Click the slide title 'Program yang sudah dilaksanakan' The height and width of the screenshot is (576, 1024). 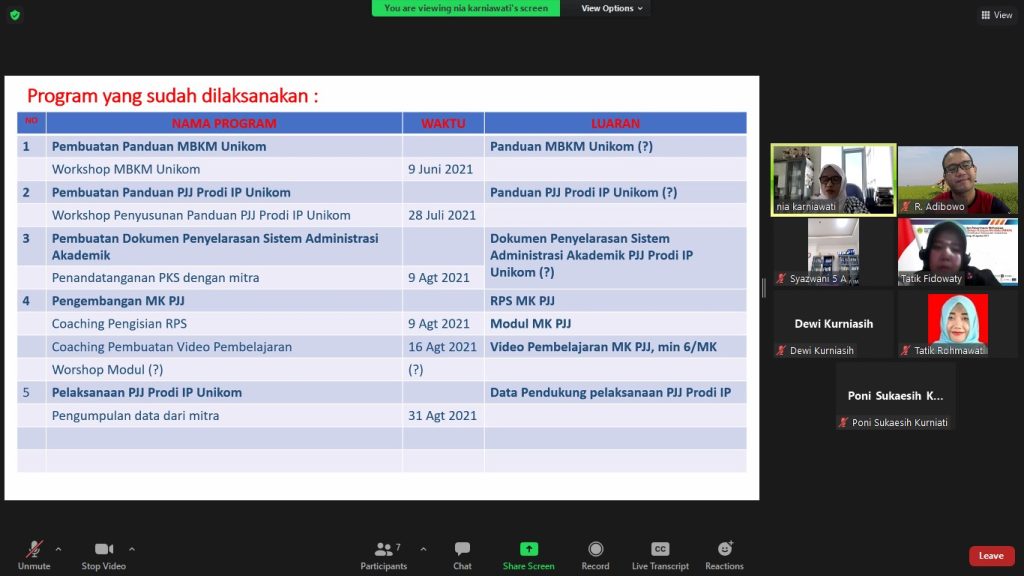(172, 96)
